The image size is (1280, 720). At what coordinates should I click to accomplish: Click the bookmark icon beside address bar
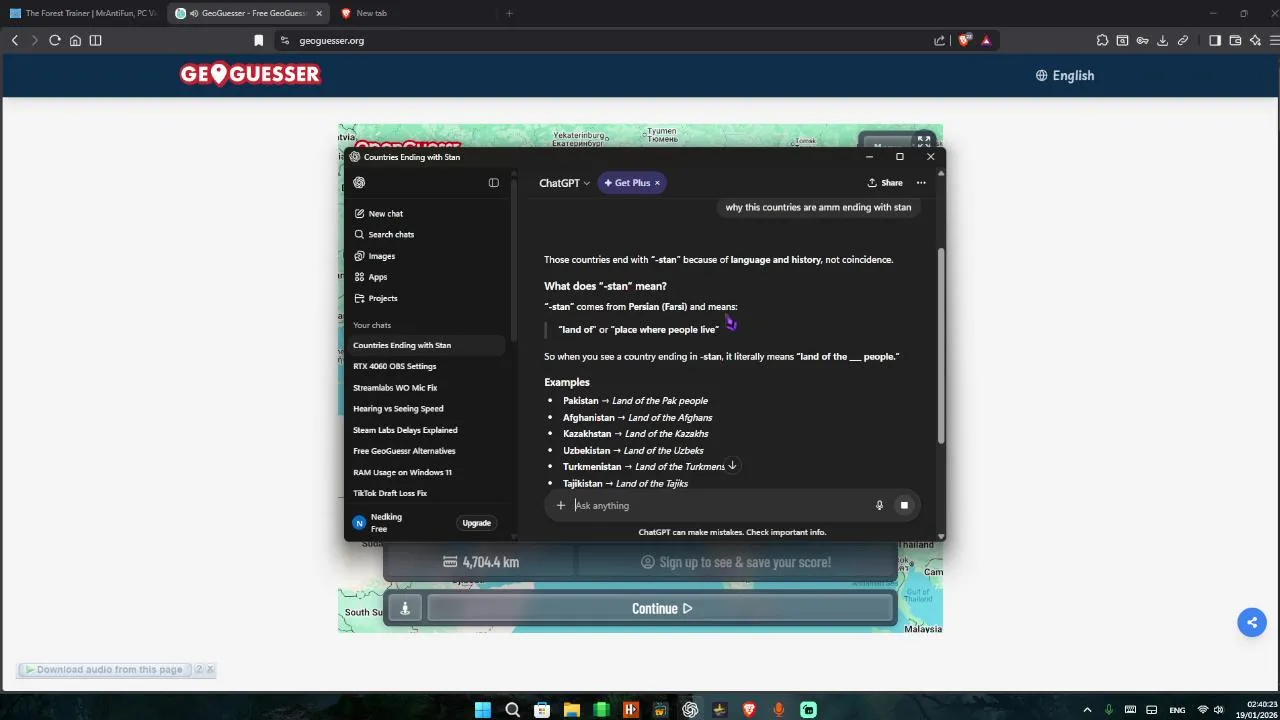tap(259, 41)
